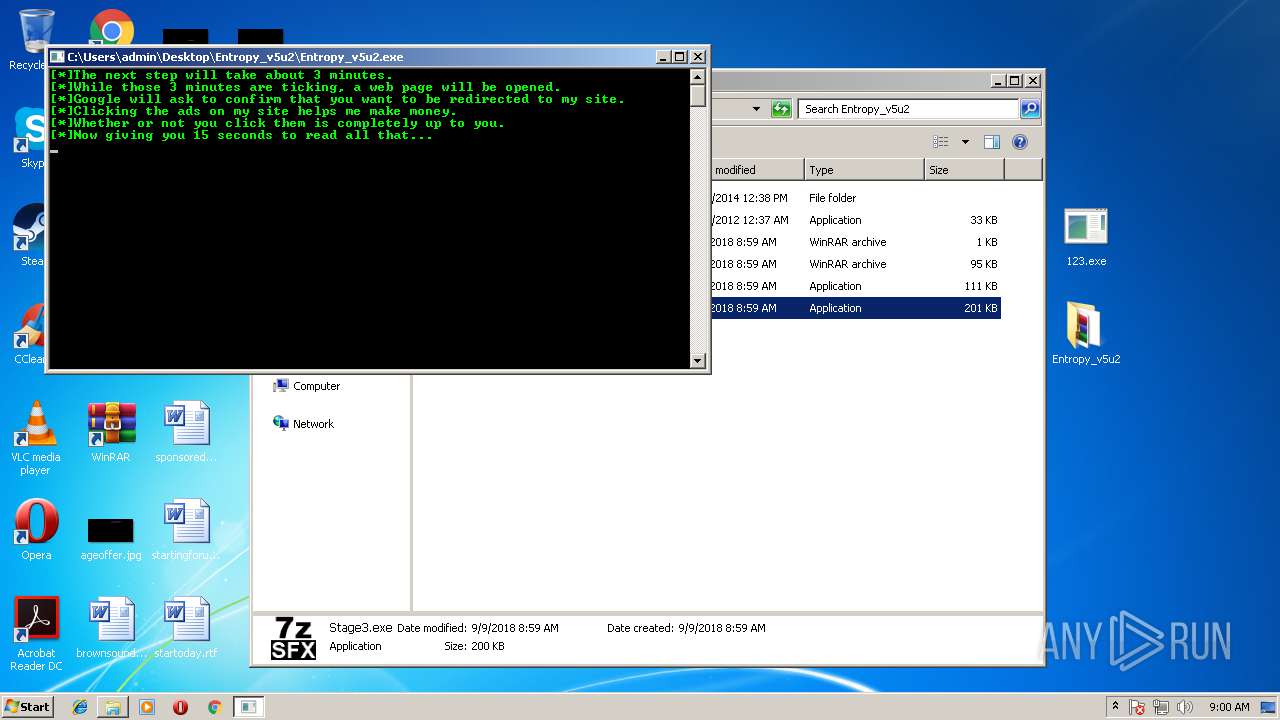Maximize the console window

pos(680,57)
